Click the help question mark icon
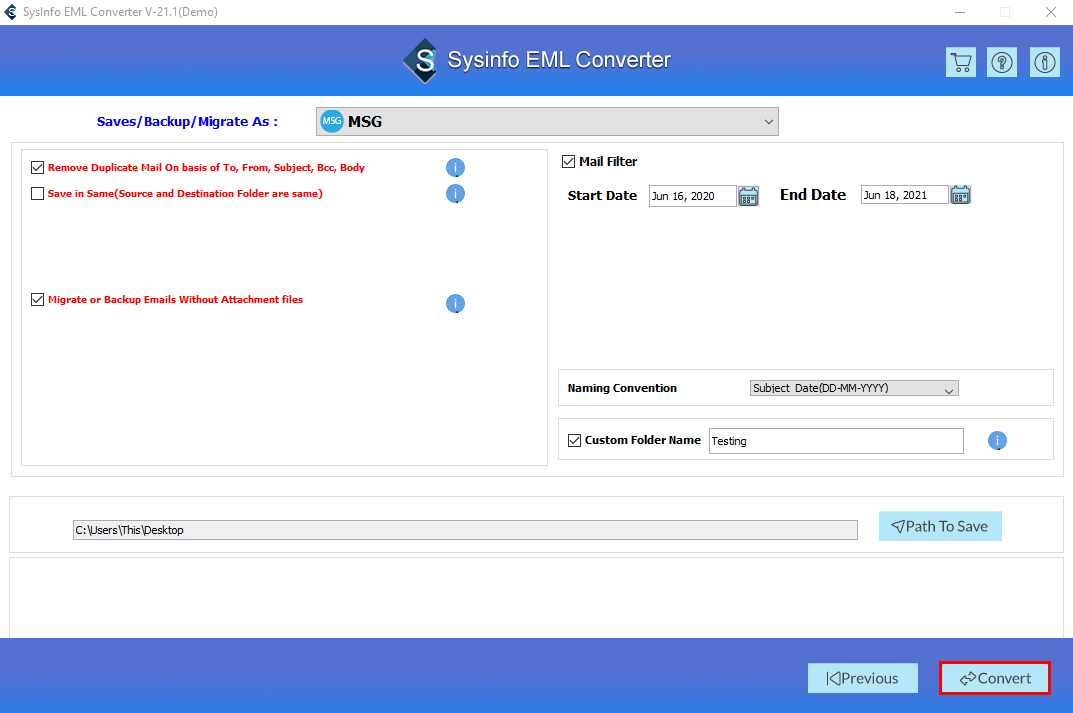This screenshot has height=713, width=1073. pos(1002,61)
